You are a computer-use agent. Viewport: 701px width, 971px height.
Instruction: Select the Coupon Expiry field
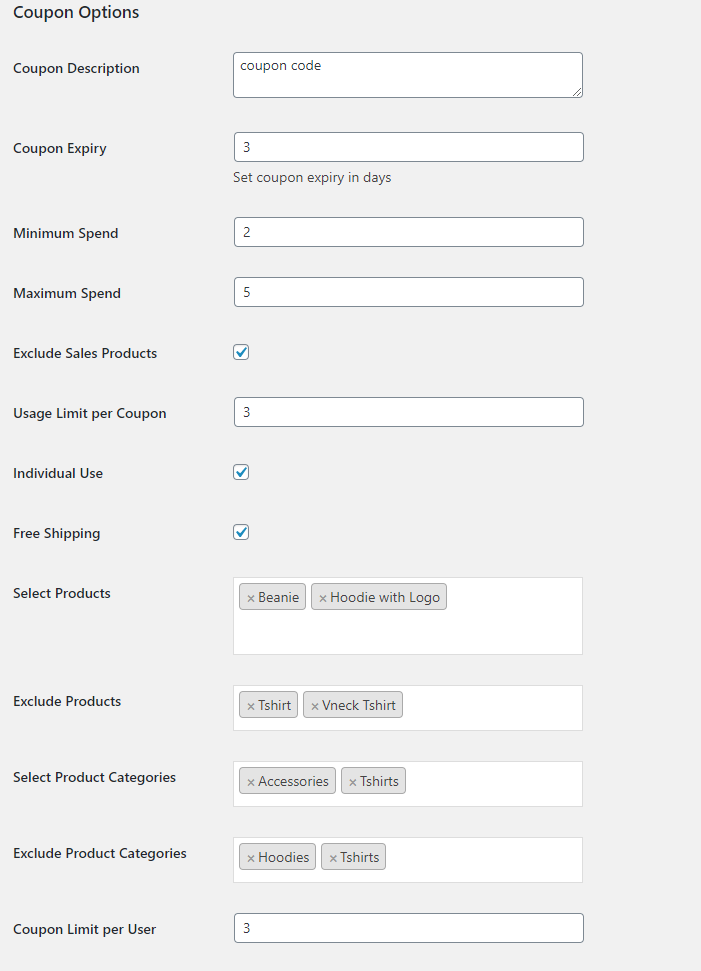click(407, 146)
